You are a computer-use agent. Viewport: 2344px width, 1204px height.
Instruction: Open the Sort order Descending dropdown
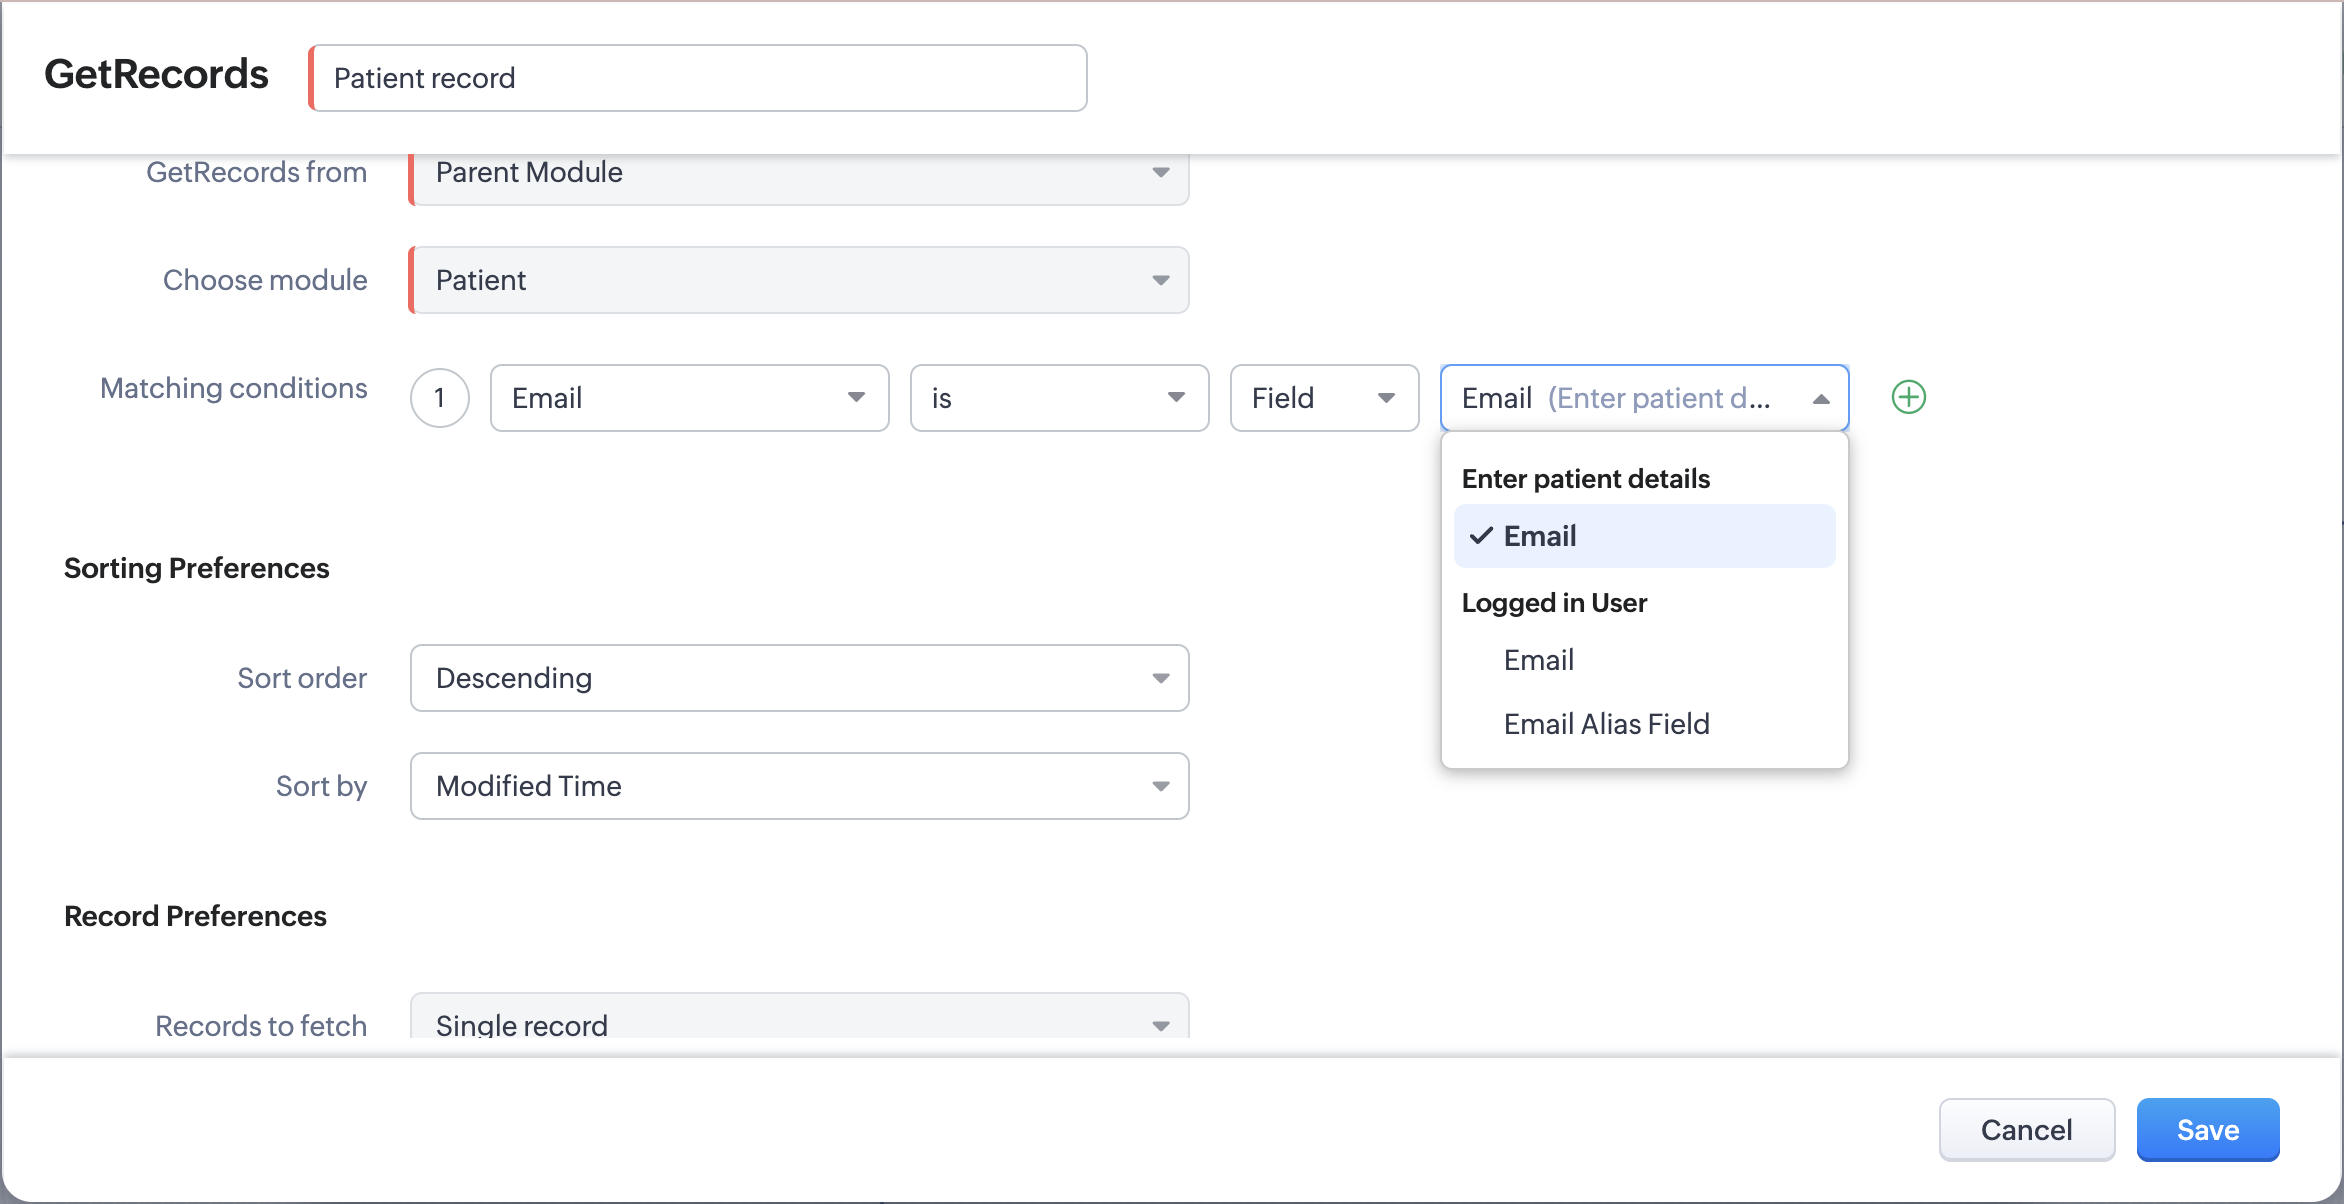tap(798, 678)
